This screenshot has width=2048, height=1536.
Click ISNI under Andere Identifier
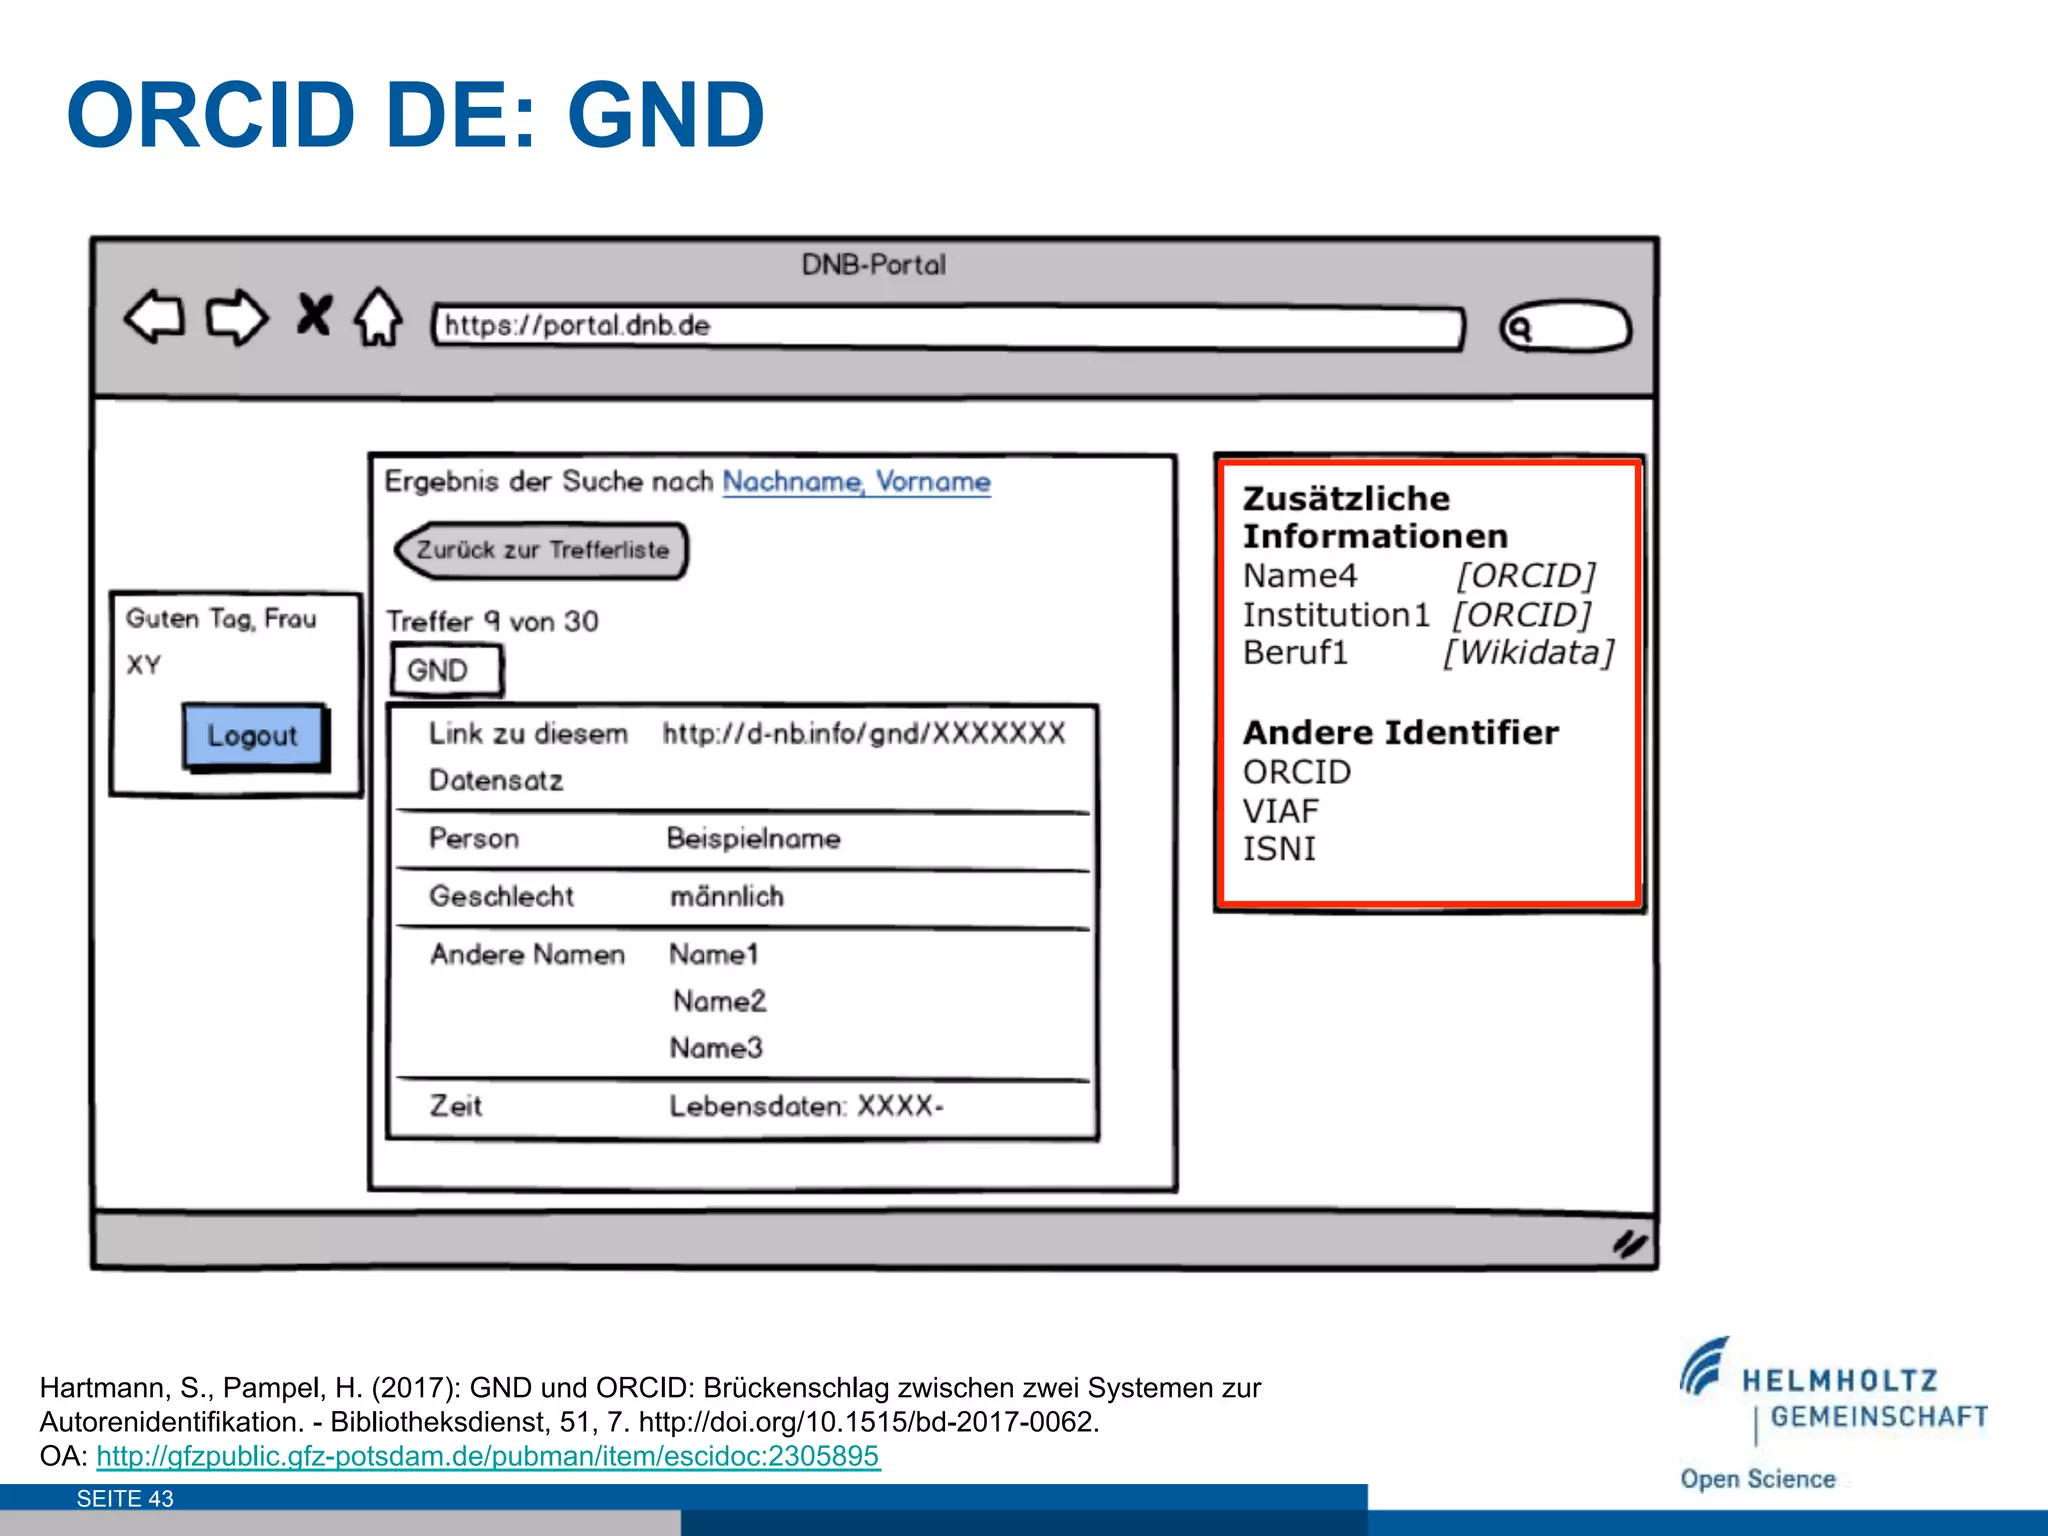(1279, 849)
